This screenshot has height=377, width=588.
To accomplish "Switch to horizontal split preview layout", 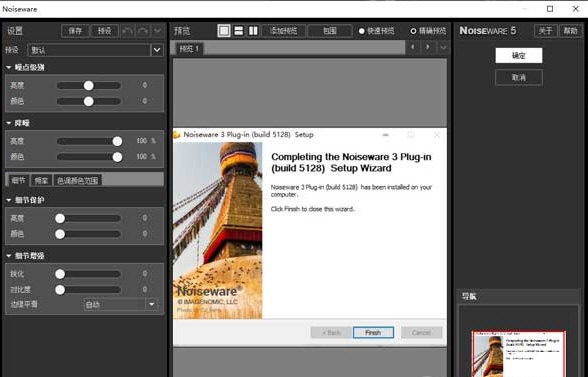I will pos(238,30).
